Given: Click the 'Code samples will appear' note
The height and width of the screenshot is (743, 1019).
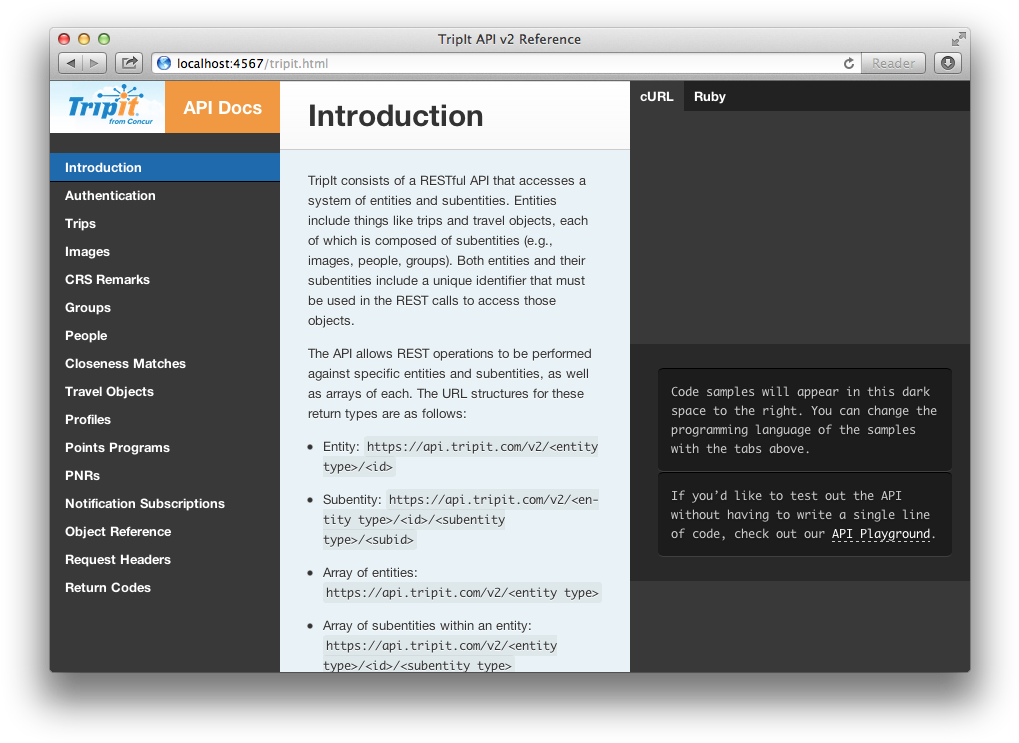Looking at the screenshot, I should (805, 420).
